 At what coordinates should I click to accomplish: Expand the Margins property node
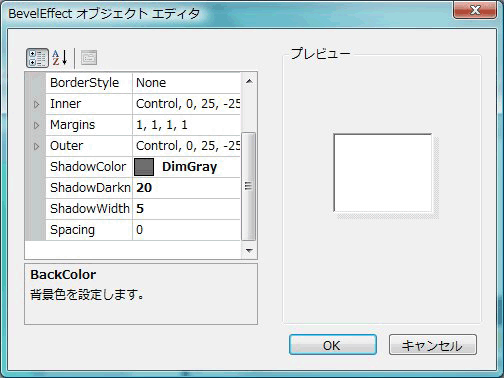coord(36,125)
